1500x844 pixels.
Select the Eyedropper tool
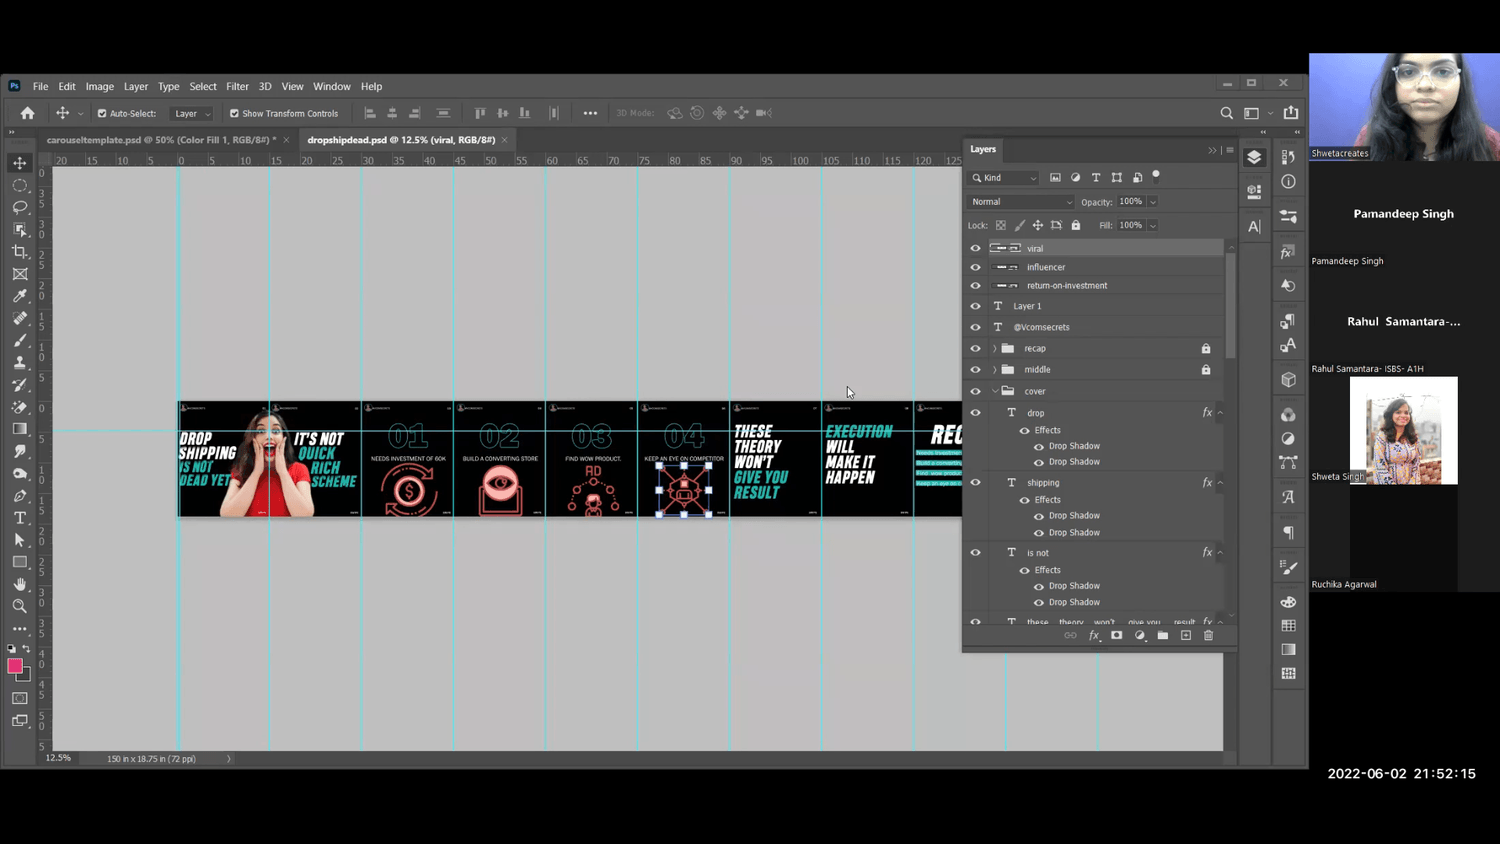point(20,296)
